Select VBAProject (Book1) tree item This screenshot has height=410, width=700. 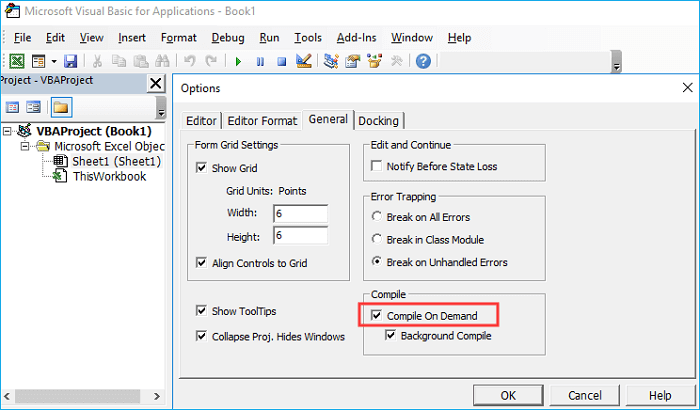click(x=94, y=131)
